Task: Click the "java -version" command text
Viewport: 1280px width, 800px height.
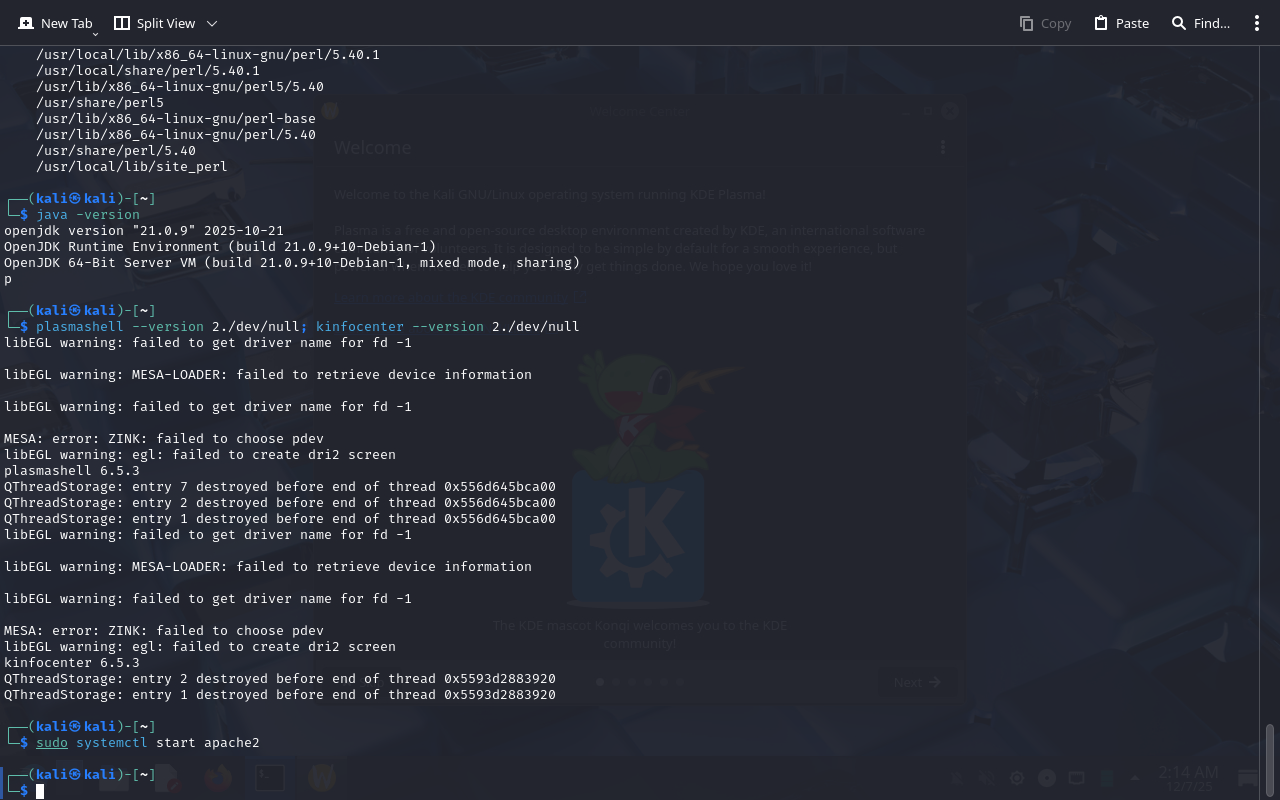Action: click(88, 215)
